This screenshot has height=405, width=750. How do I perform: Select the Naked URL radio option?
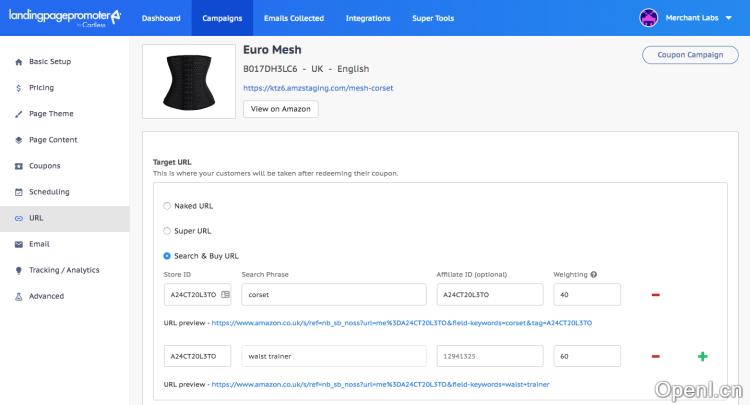pos(167,206)
